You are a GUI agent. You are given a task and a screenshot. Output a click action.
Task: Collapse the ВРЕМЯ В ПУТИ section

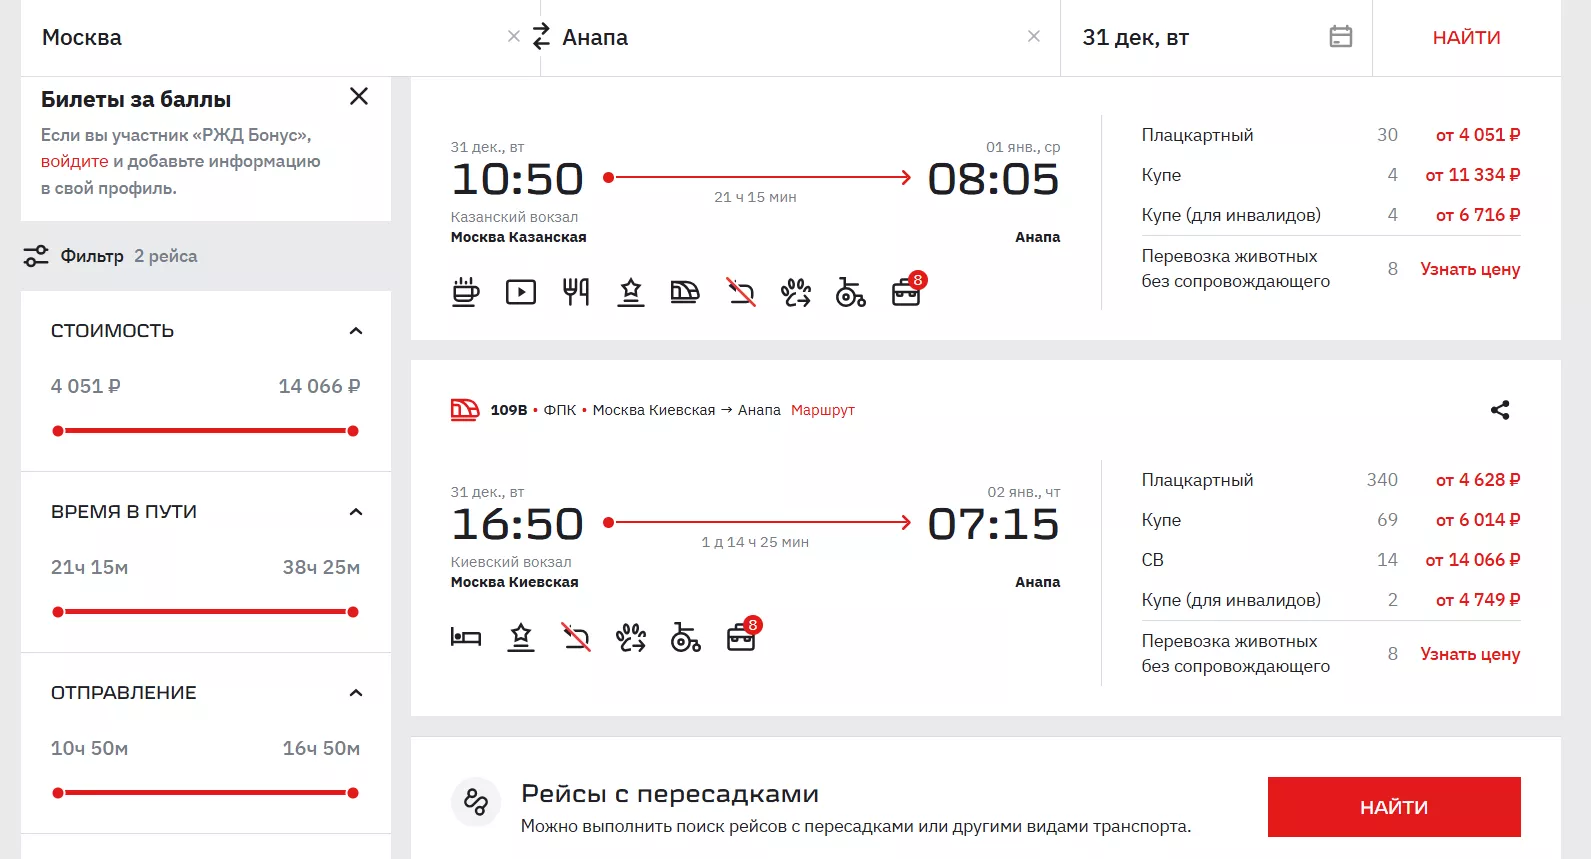(356, 512)
